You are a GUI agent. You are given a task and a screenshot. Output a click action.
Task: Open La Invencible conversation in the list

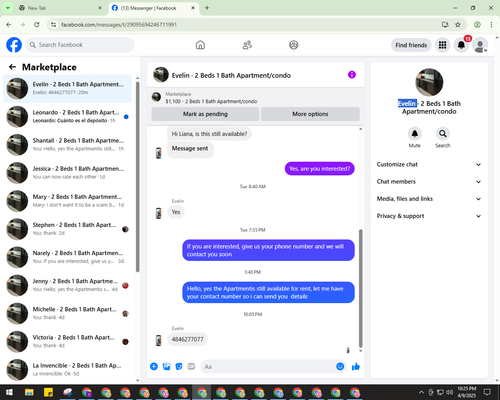pos(67,369)
